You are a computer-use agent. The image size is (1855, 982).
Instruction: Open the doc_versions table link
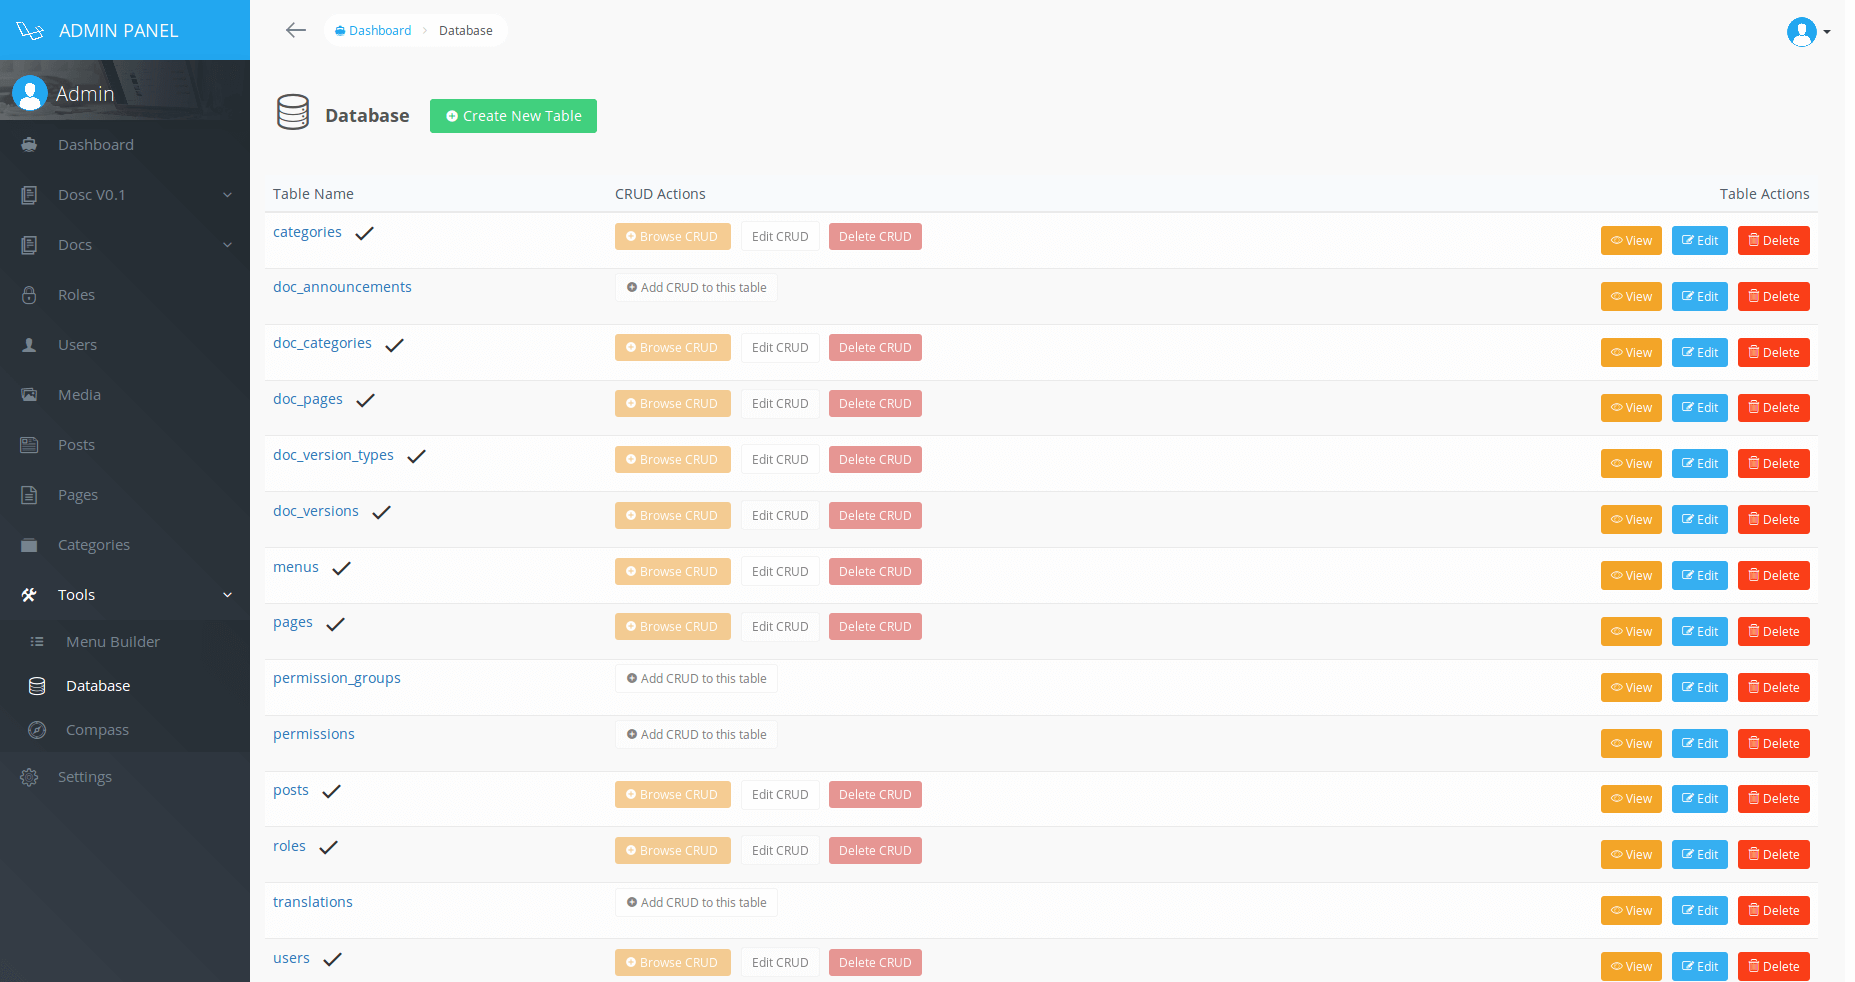[316, 511]
